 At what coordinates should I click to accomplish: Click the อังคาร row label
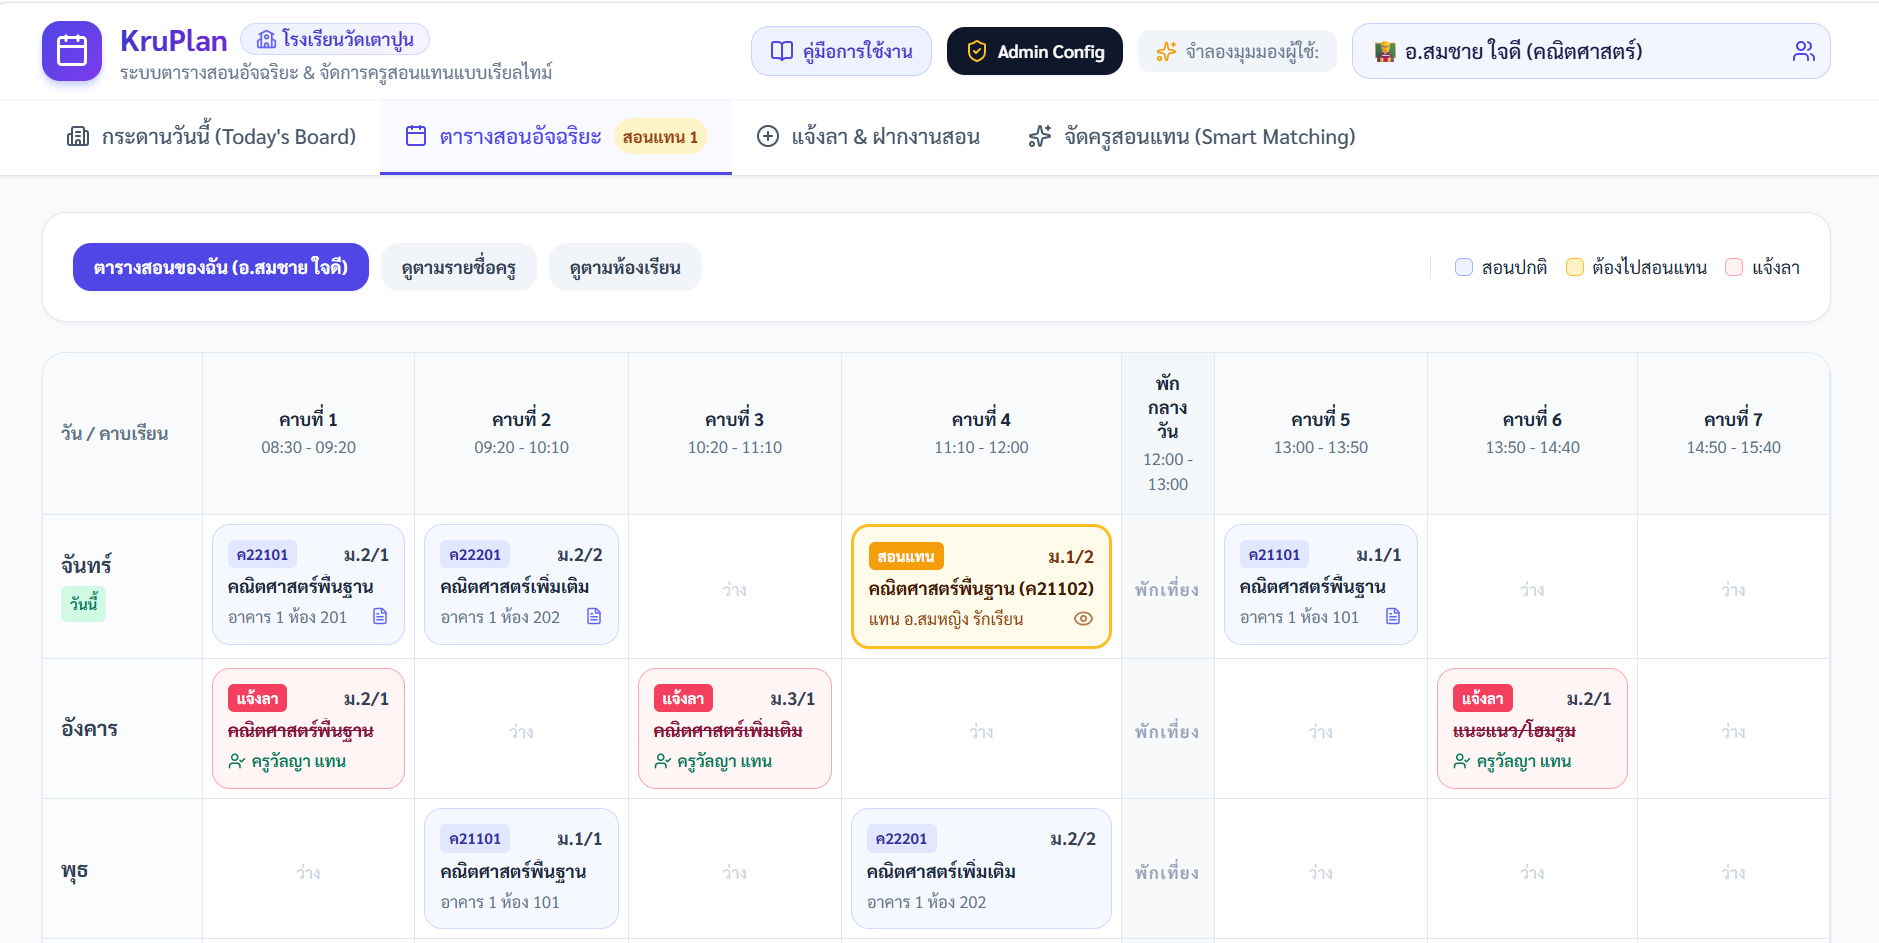89,729
